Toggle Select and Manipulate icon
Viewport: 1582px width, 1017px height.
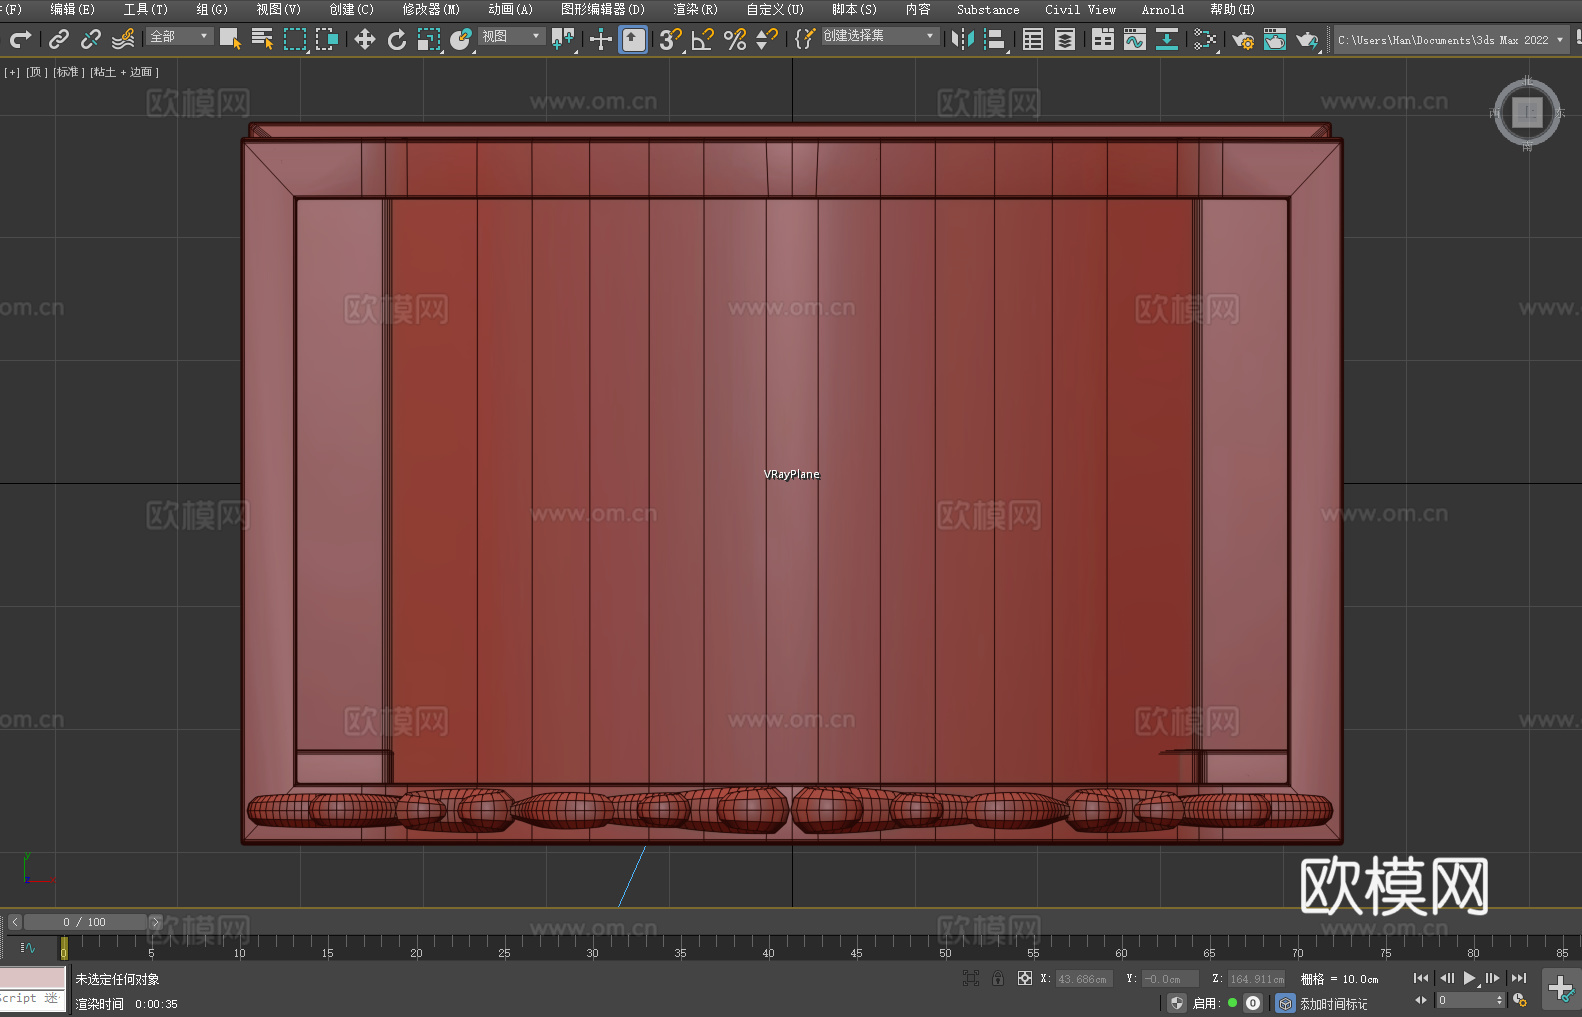[x=601, y=39]
